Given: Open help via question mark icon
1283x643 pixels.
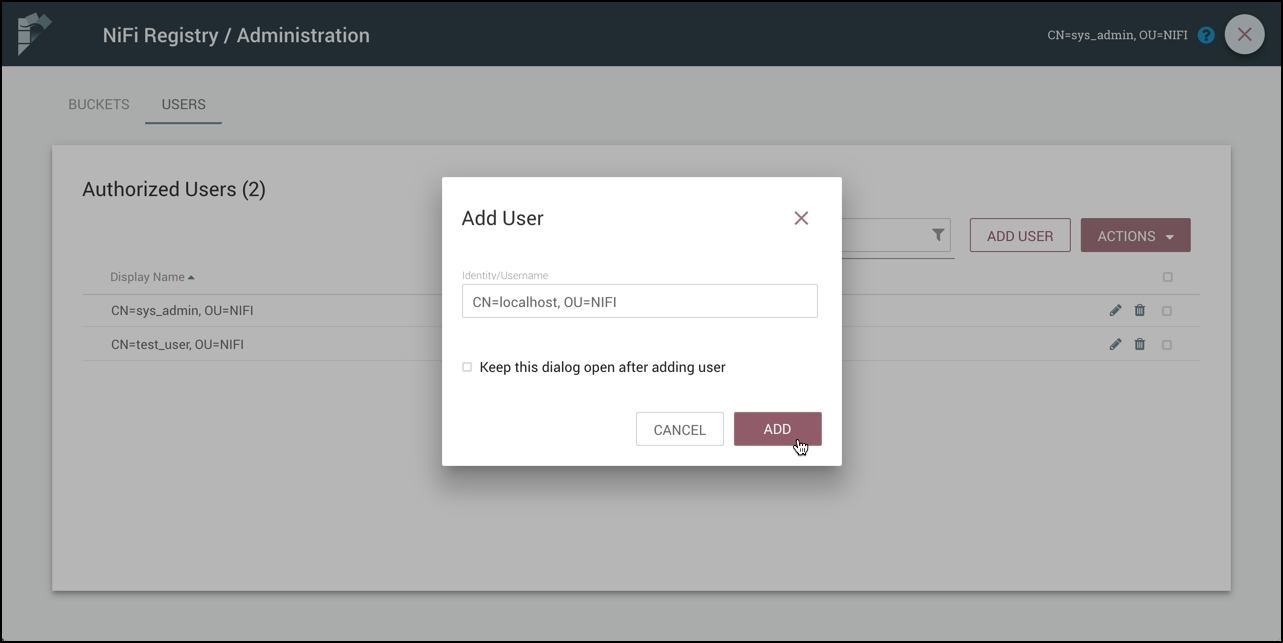Looking at the screenshot, I should click(1205, 34).
